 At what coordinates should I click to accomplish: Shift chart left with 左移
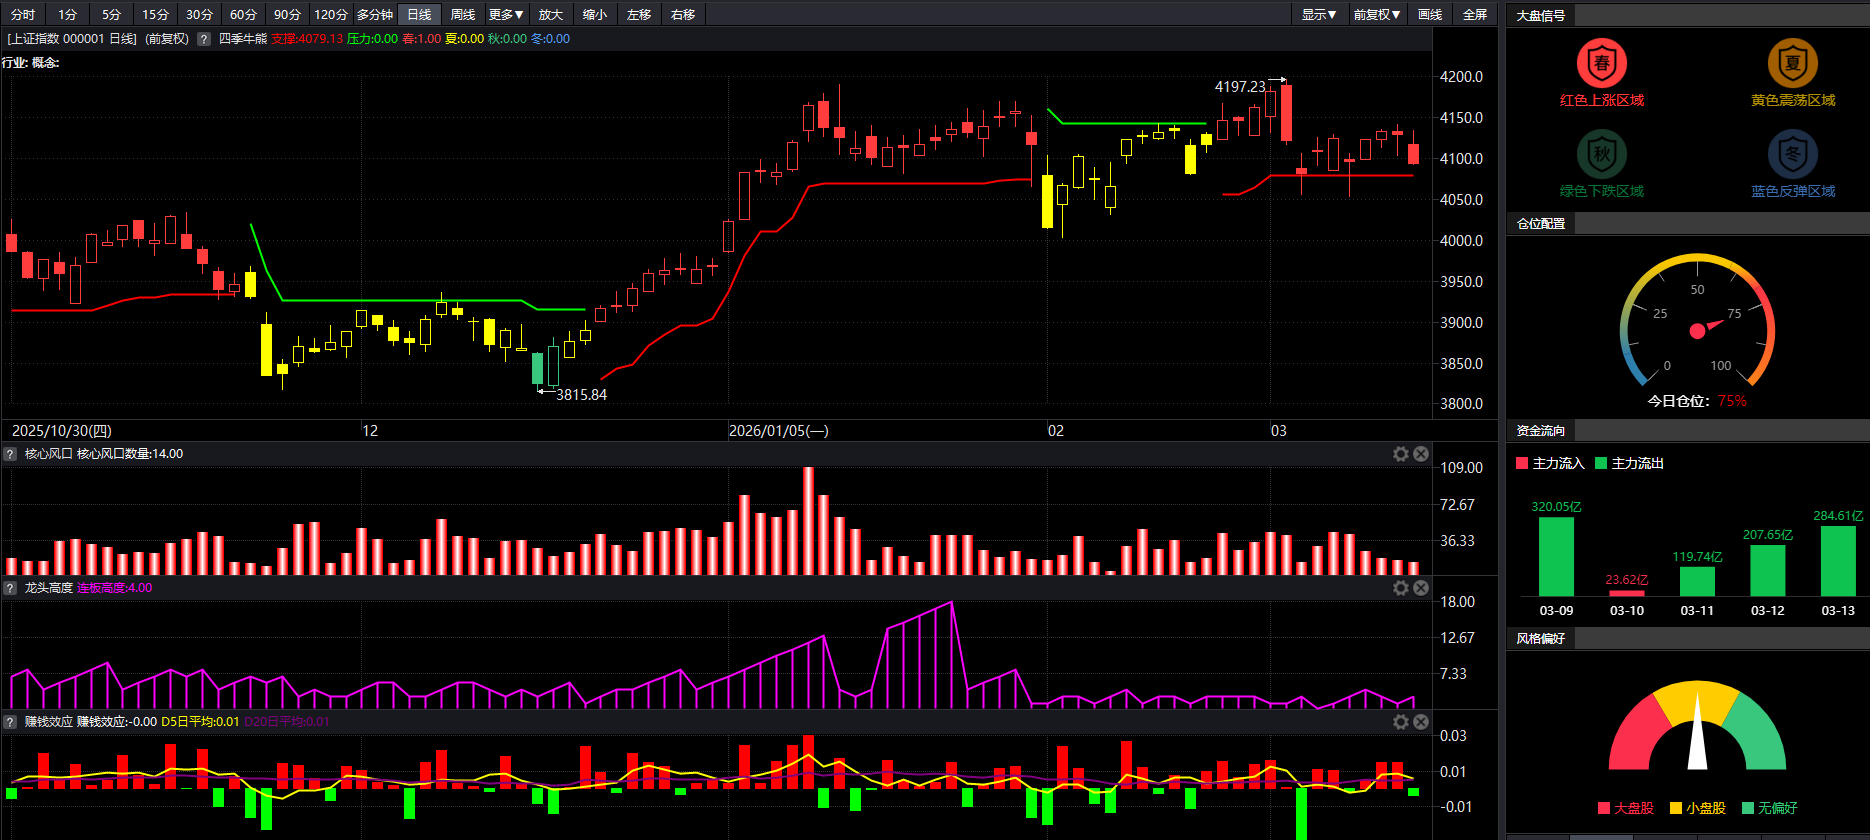coord(639,14)
